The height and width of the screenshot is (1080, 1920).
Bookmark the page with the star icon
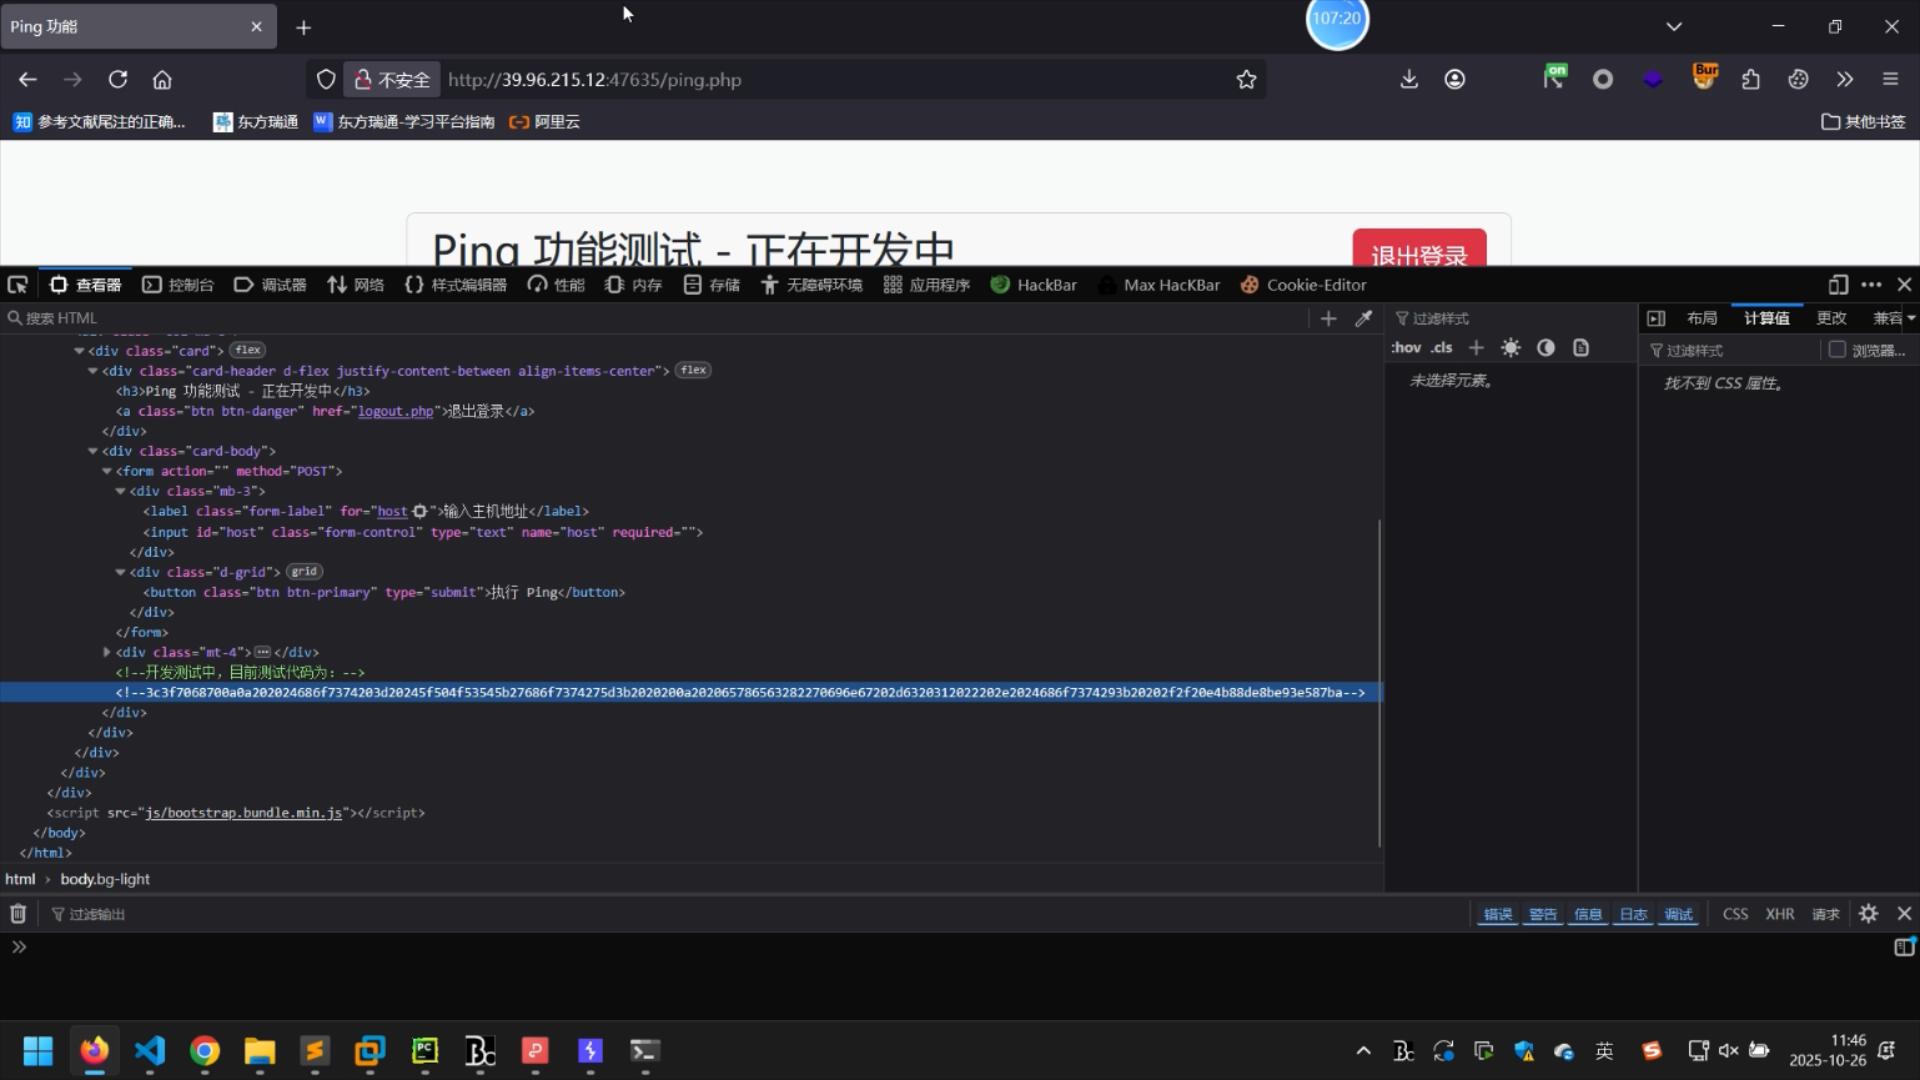(1246, 80)
